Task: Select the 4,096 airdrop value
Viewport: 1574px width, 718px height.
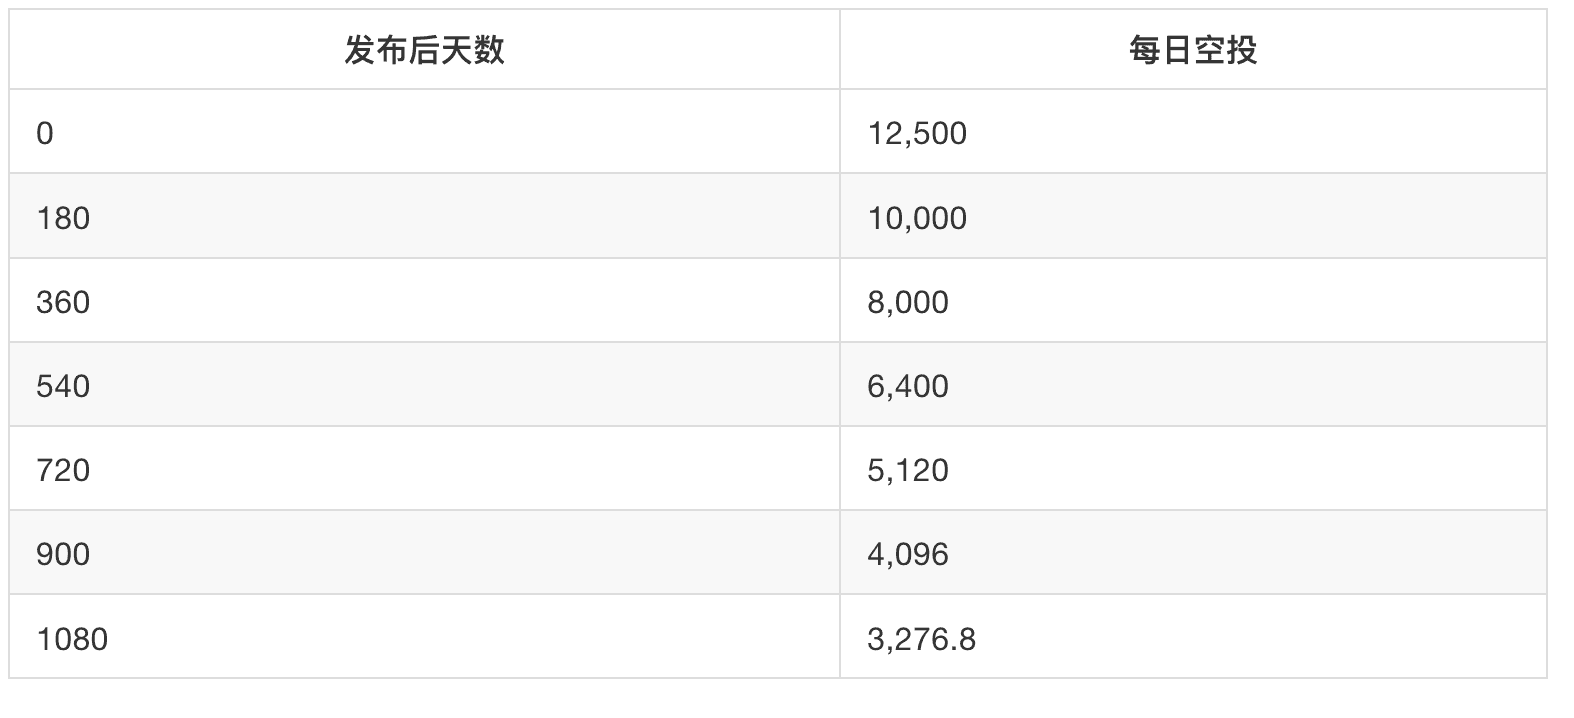Action: click(1193, 552)
